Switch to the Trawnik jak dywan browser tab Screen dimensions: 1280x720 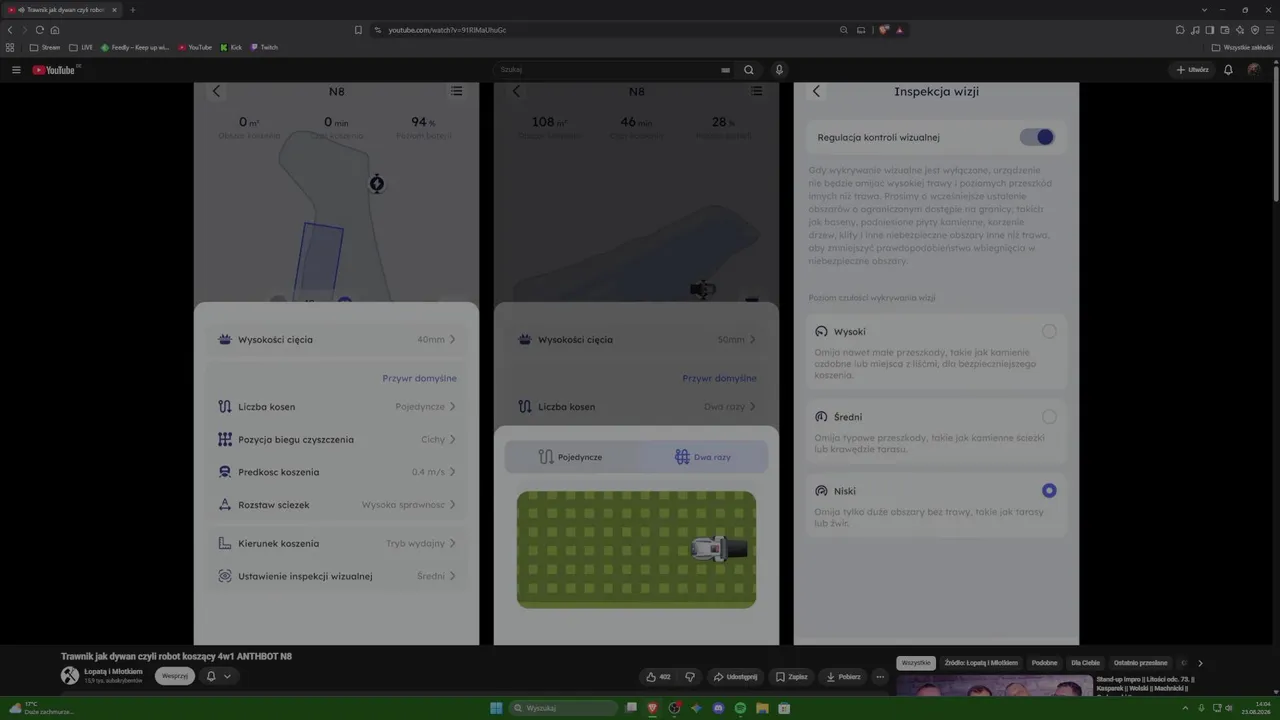pos(61,10)
